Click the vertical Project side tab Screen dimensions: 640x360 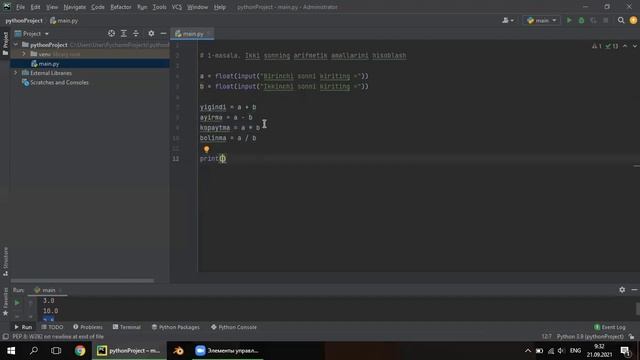click(x=5, y=44)
